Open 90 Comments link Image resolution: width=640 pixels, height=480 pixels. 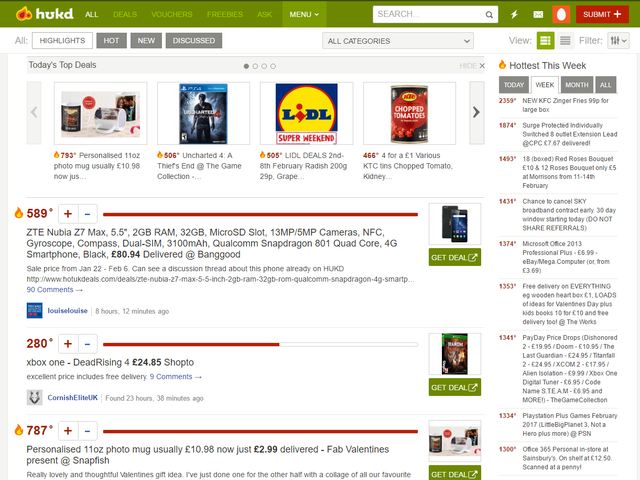pyautogui.click(x=55, y=290)
